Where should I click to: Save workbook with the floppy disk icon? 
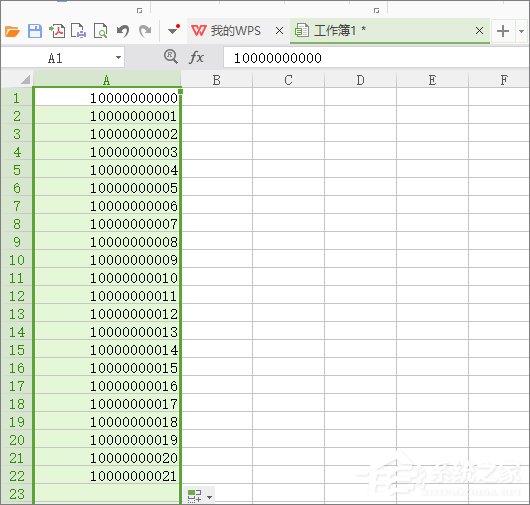click(34, 31)
